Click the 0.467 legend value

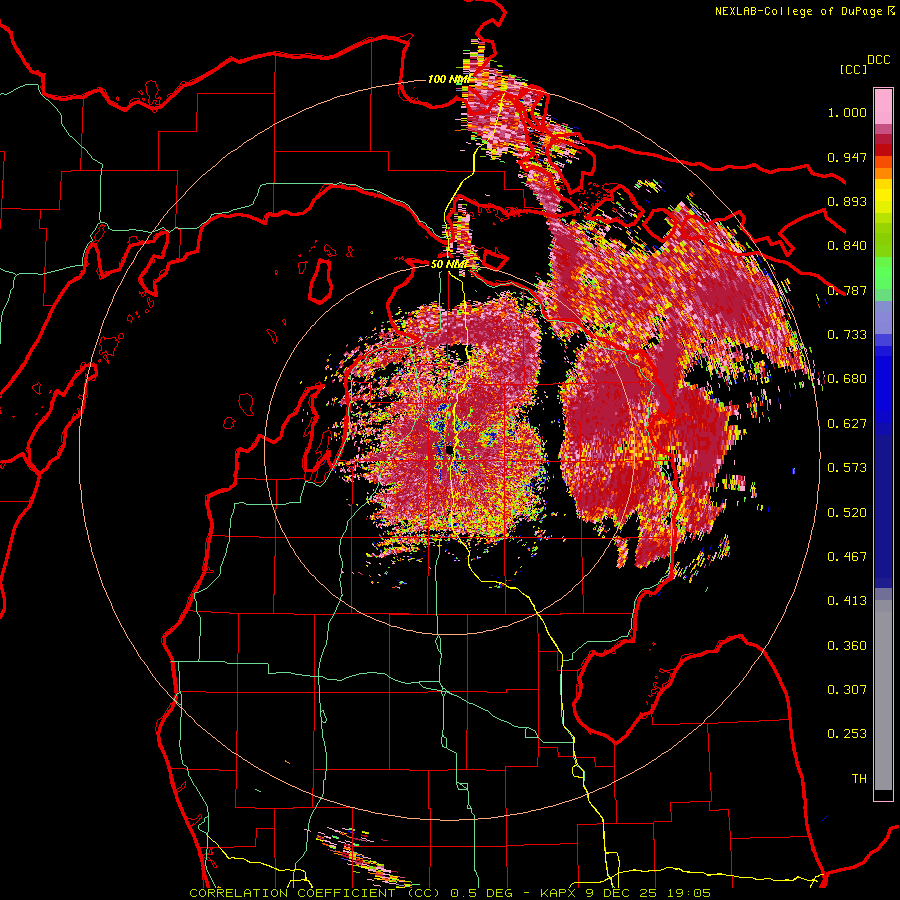click(847, 557)
